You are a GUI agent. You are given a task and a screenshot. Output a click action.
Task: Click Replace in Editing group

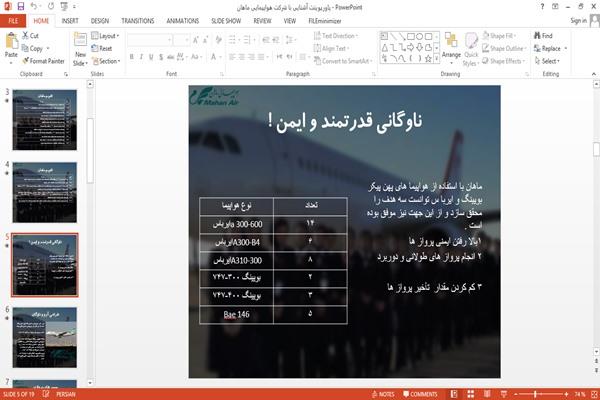pyautogui.click(x=550, y=48)
